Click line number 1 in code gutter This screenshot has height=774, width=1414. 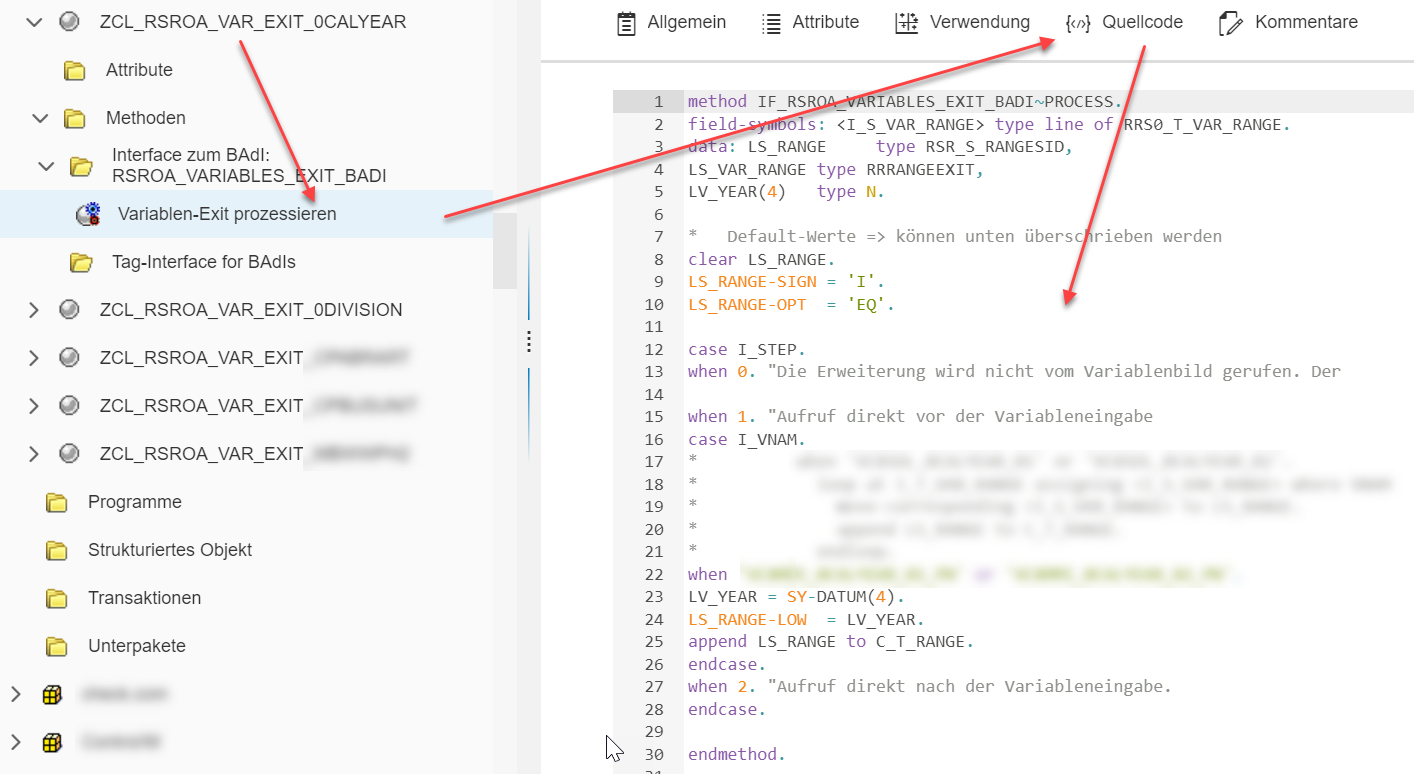click(x=657, y=102)
